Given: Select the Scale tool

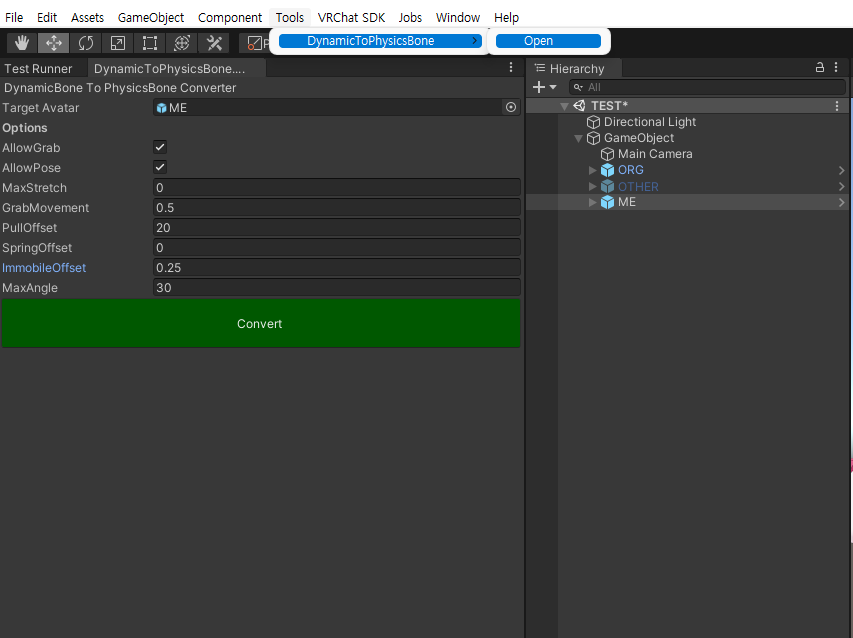Looking at the screenshot, I should click(x=118, y=42).
